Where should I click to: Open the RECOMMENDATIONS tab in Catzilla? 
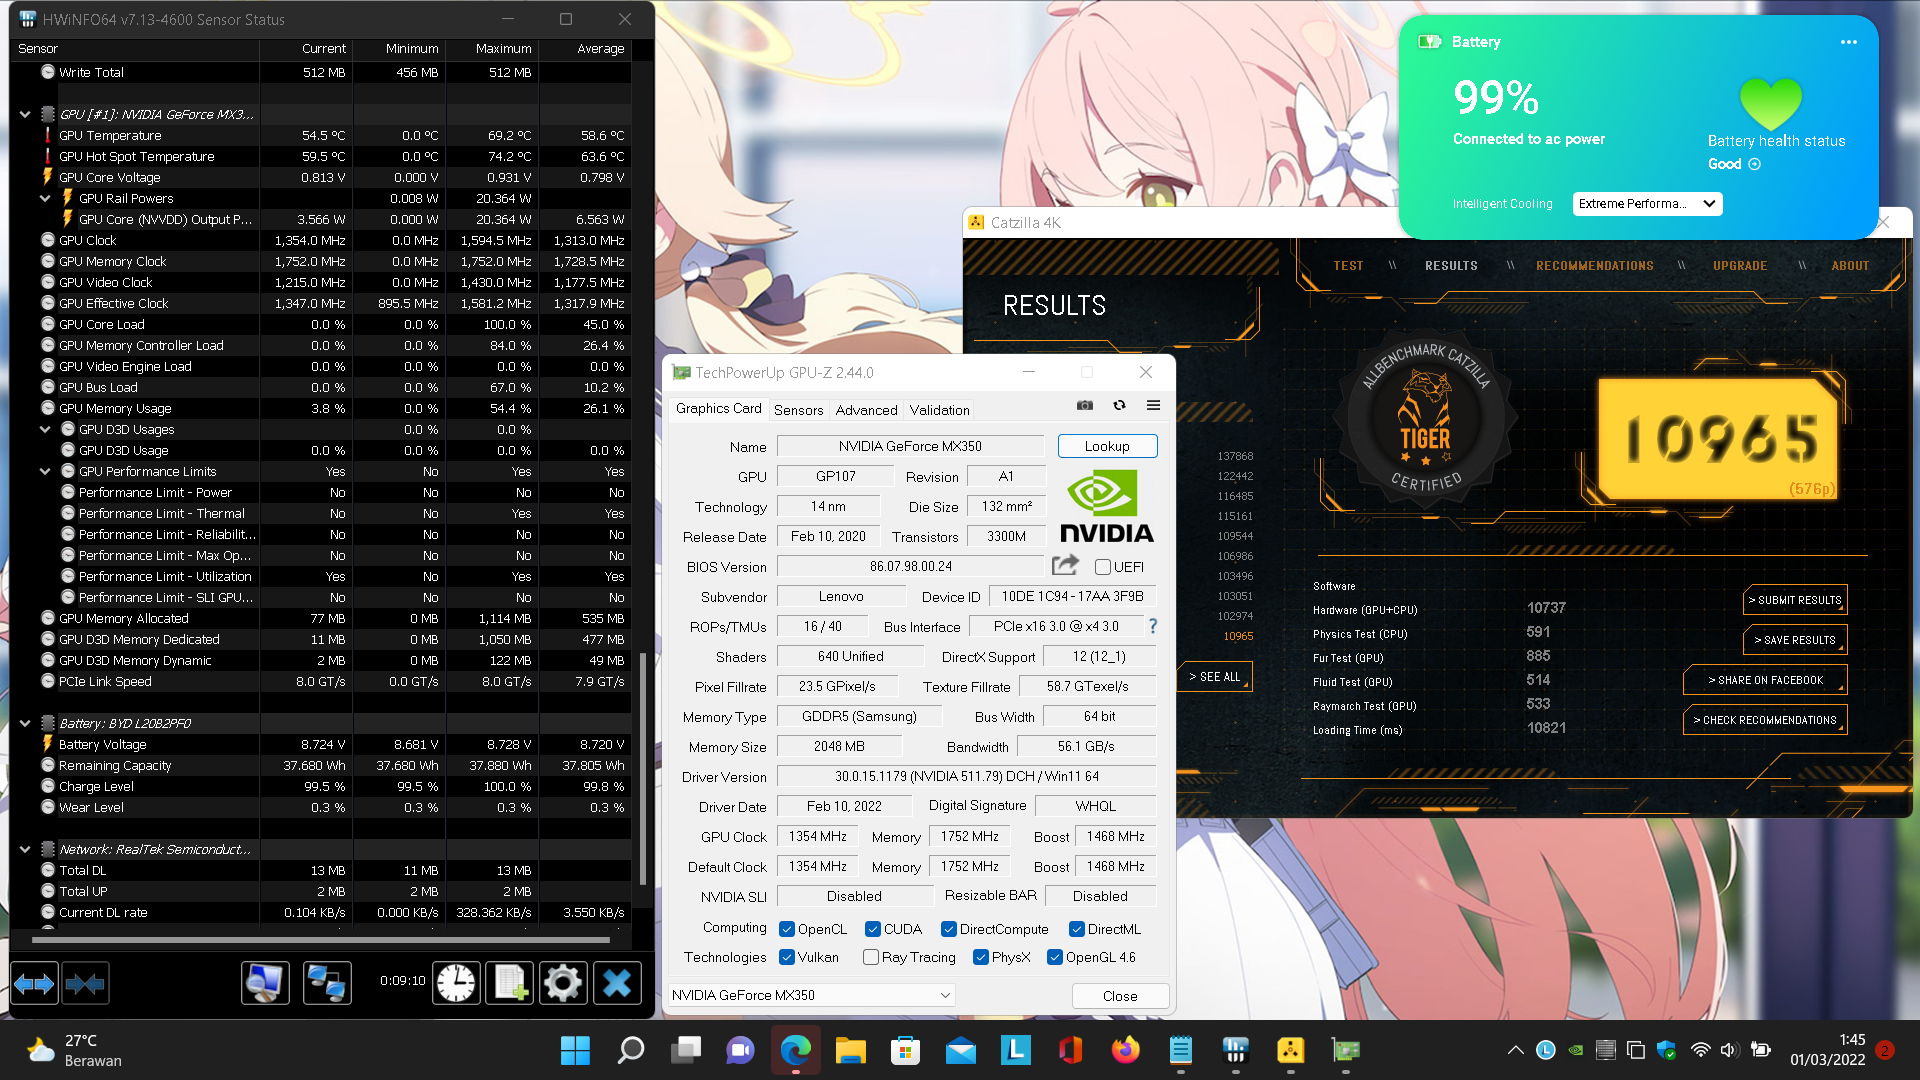coord(1595,266)
